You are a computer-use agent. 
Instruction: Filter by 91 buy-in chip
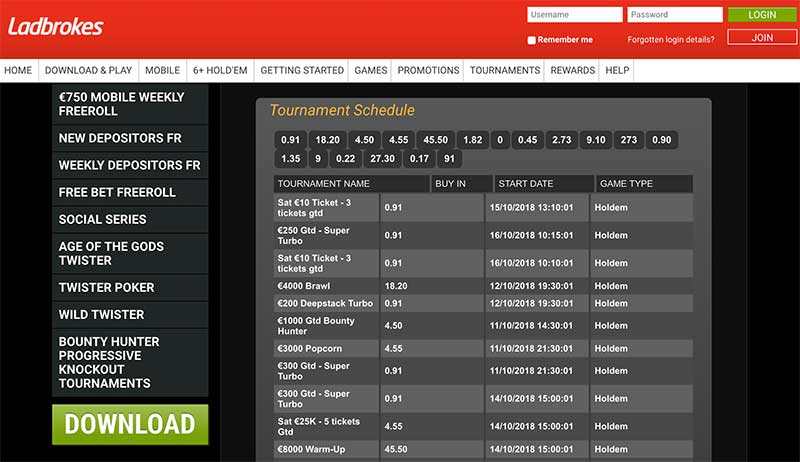[x=449, y=159]
